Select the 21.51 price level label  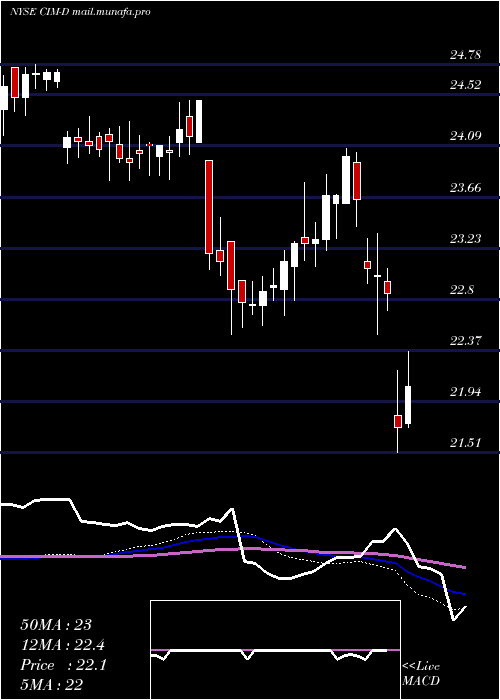click(x=466, y=442)
